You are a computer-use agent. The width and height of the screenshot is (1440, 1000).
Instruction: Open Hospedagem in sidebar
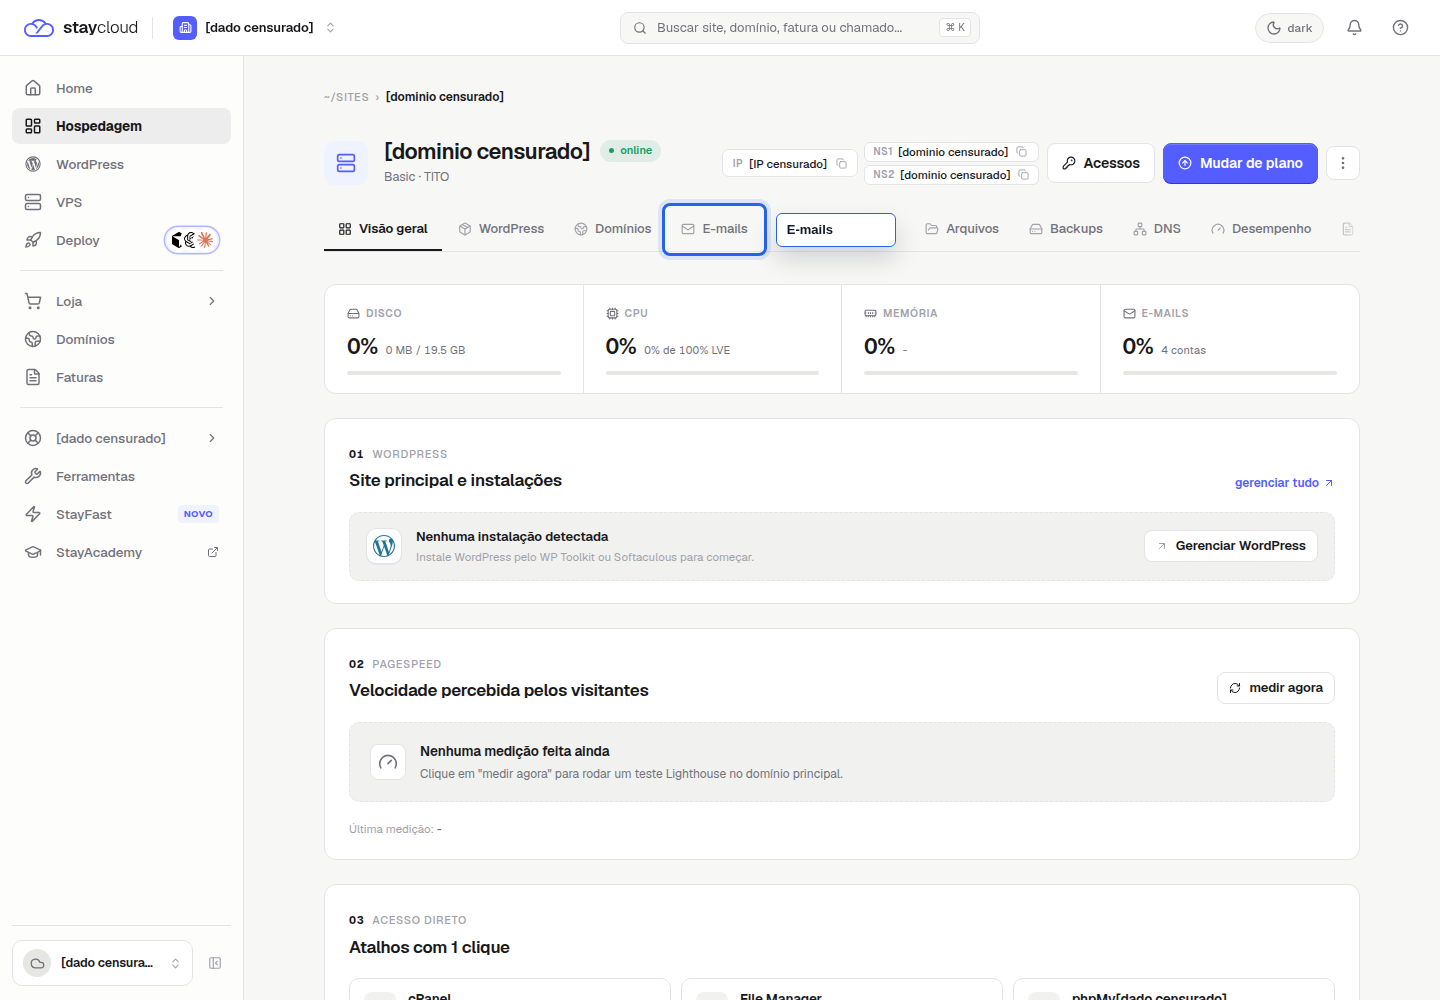tap(121, 126)
